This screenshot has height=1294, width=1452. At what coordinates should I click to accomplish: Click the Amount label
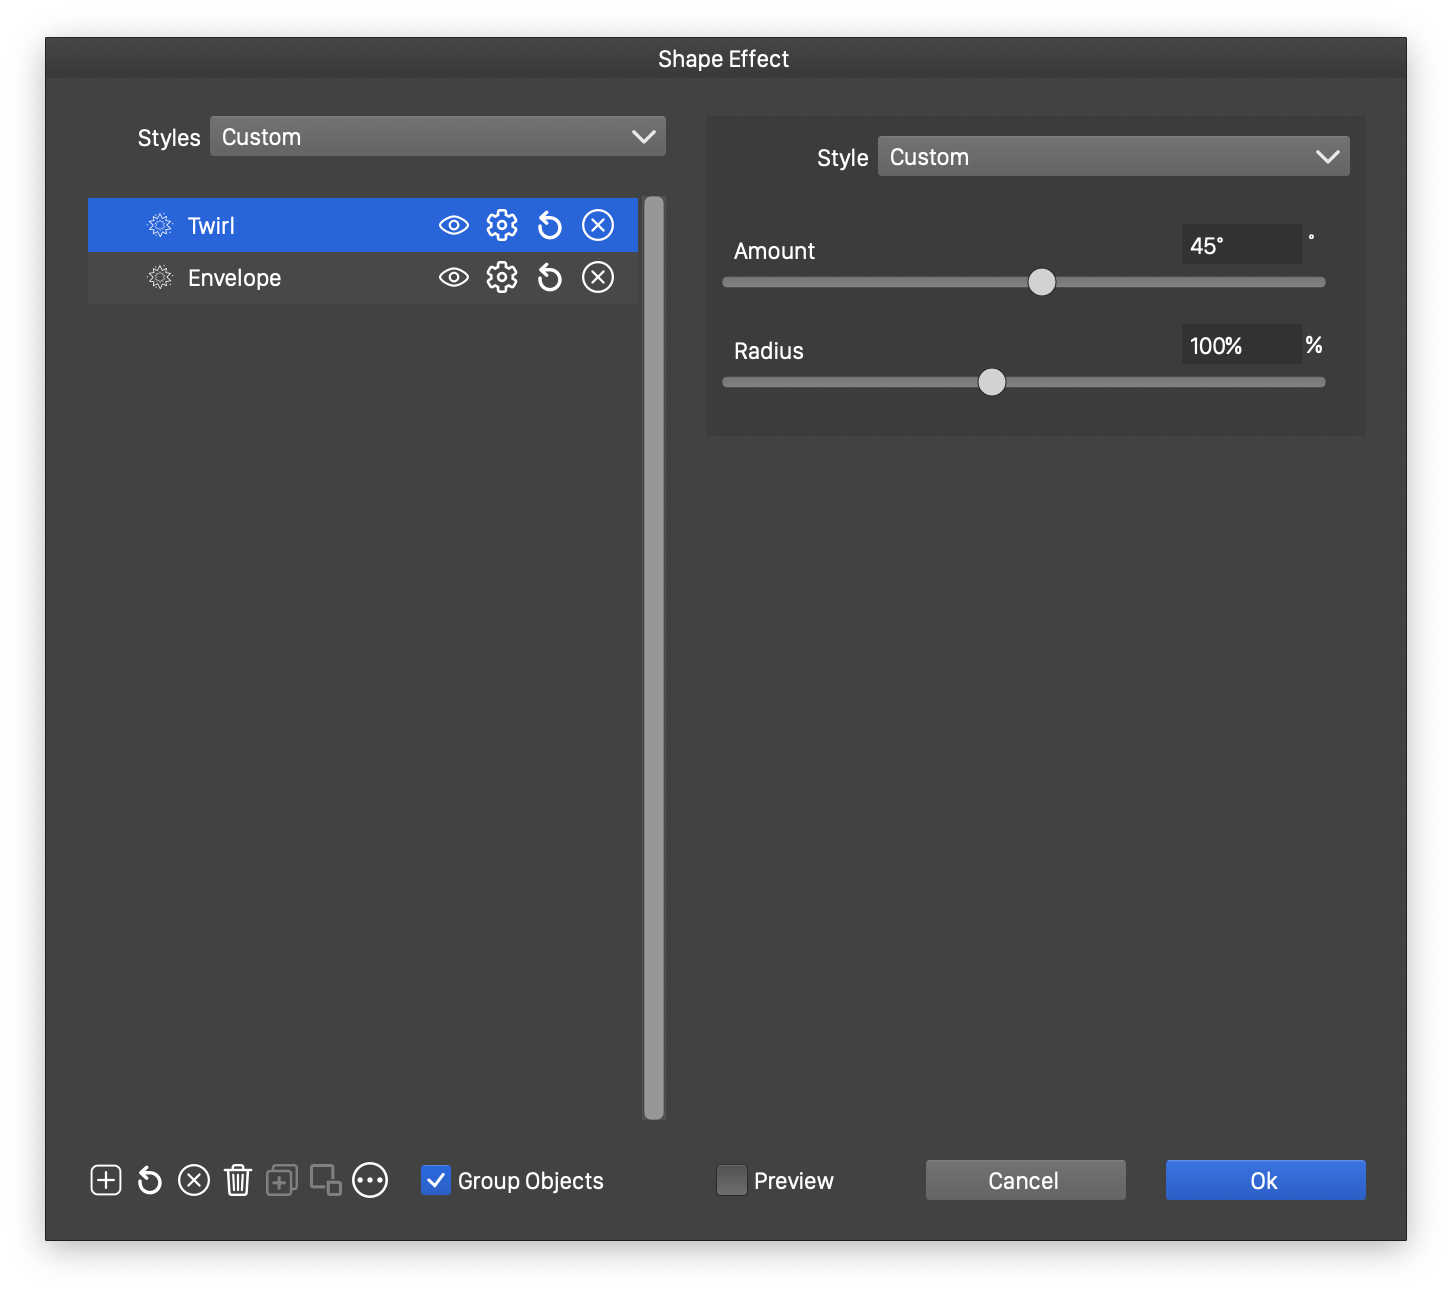tap(774, 251)
